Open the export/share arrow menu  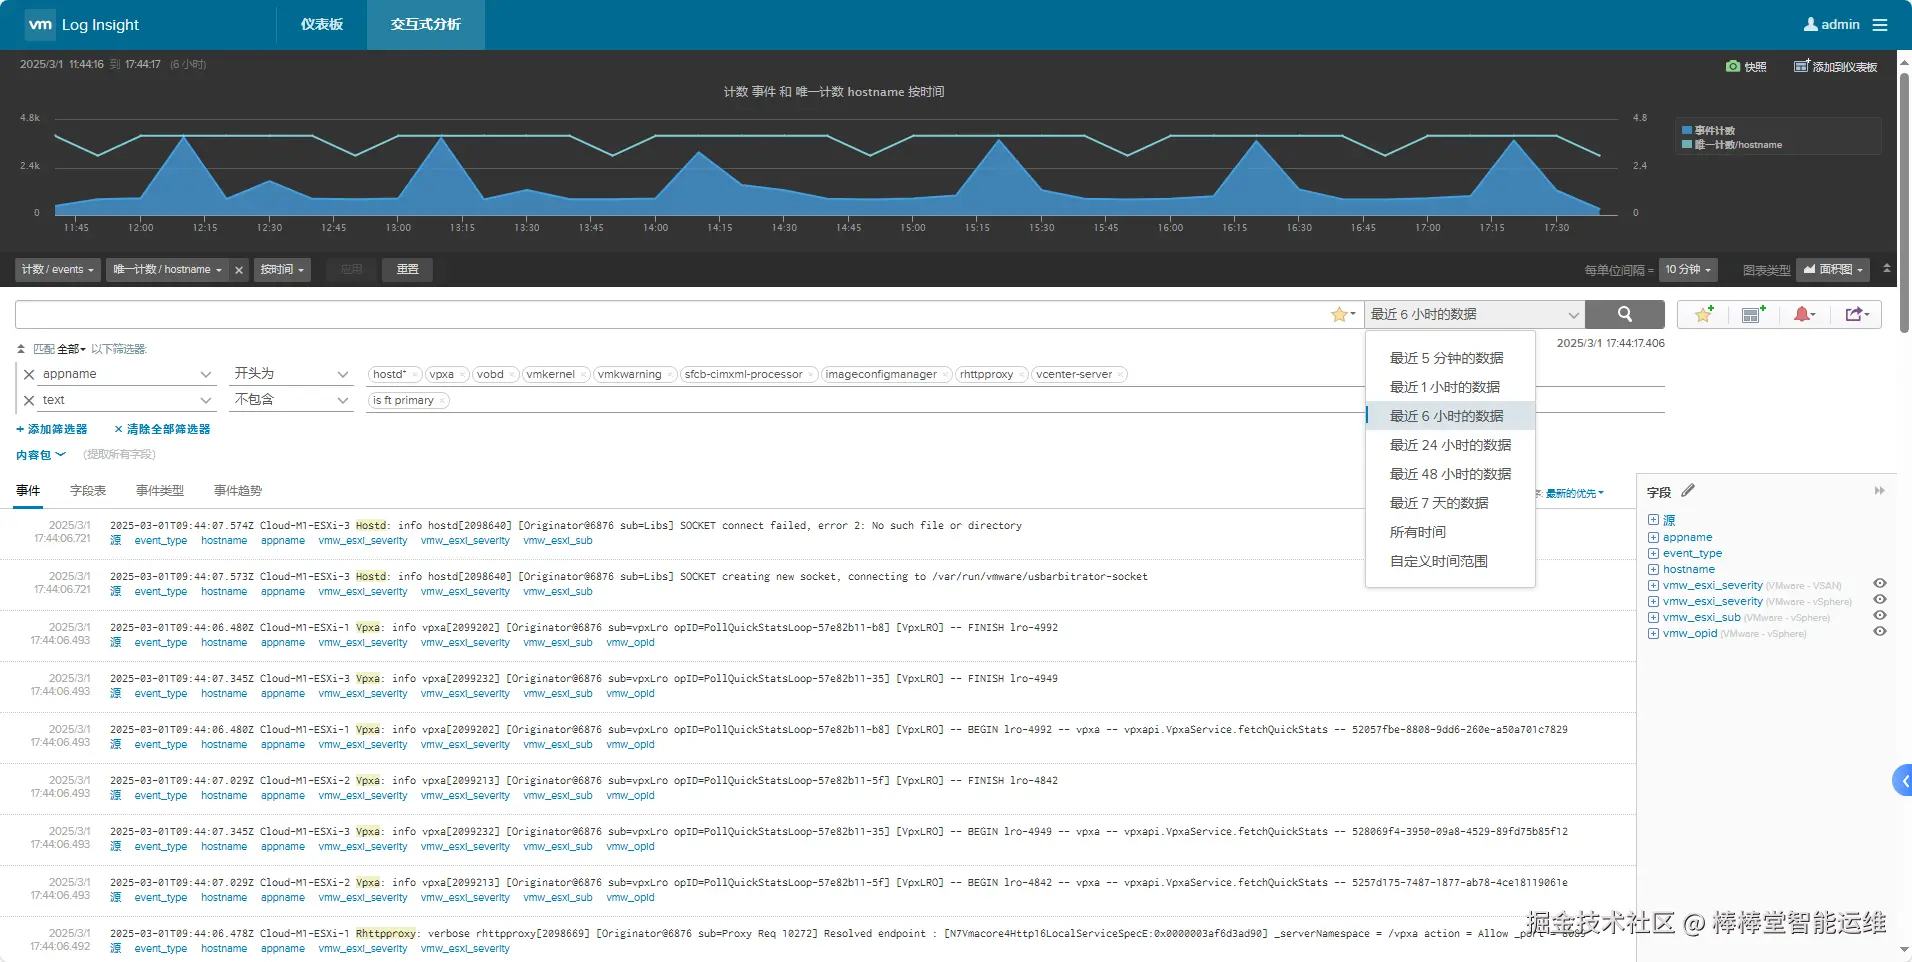coord(1857,314)
